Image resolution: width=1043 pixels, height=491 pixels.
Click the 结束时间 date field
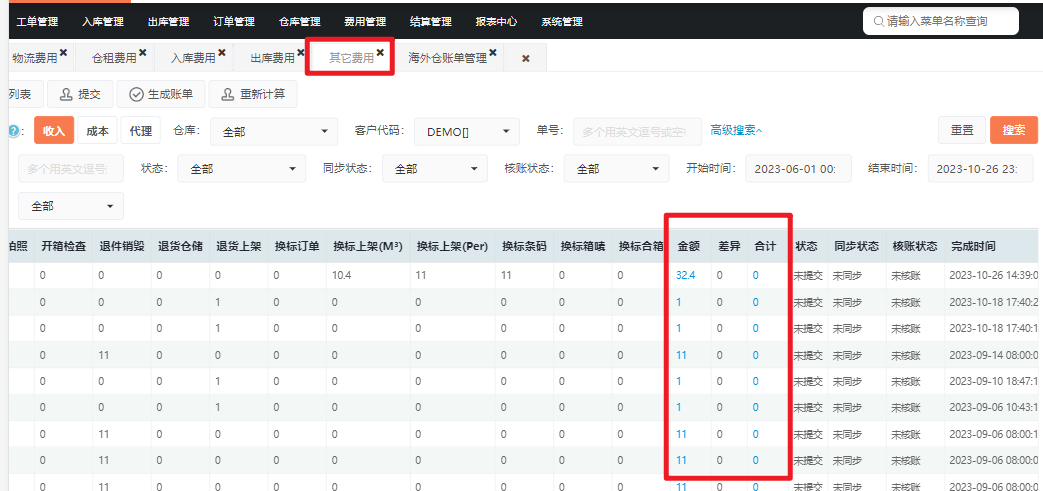980,169
